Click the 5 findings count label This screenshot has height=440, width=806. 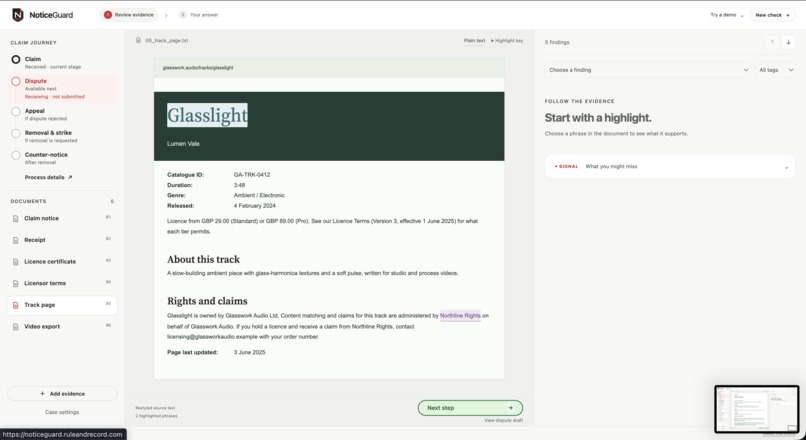(x=557, y=42)
